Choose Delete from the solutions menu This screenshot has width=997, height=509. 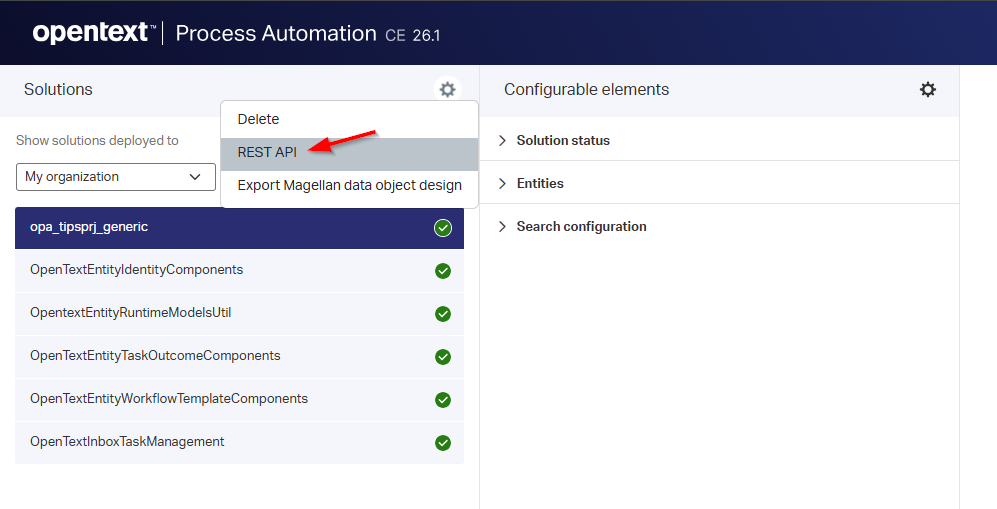tap(349, 119)
